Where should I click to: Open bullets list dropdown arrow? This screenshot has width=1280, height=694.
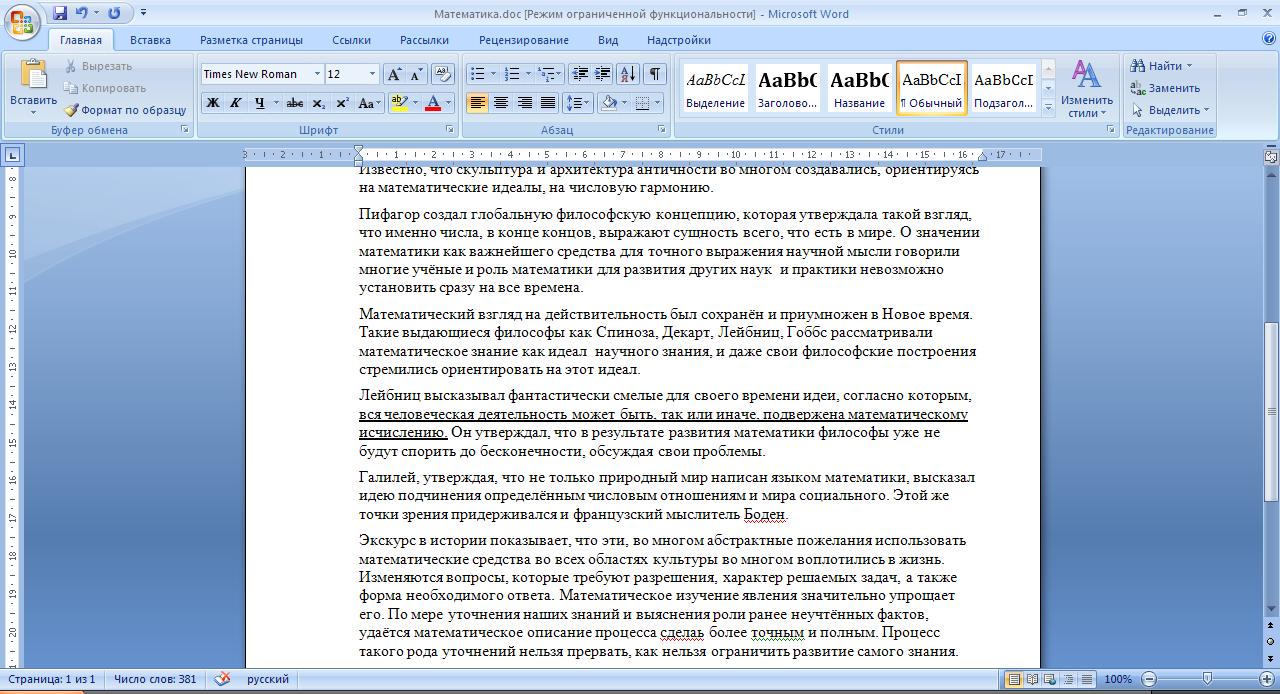pyautogui.click(x=491, y=74)
